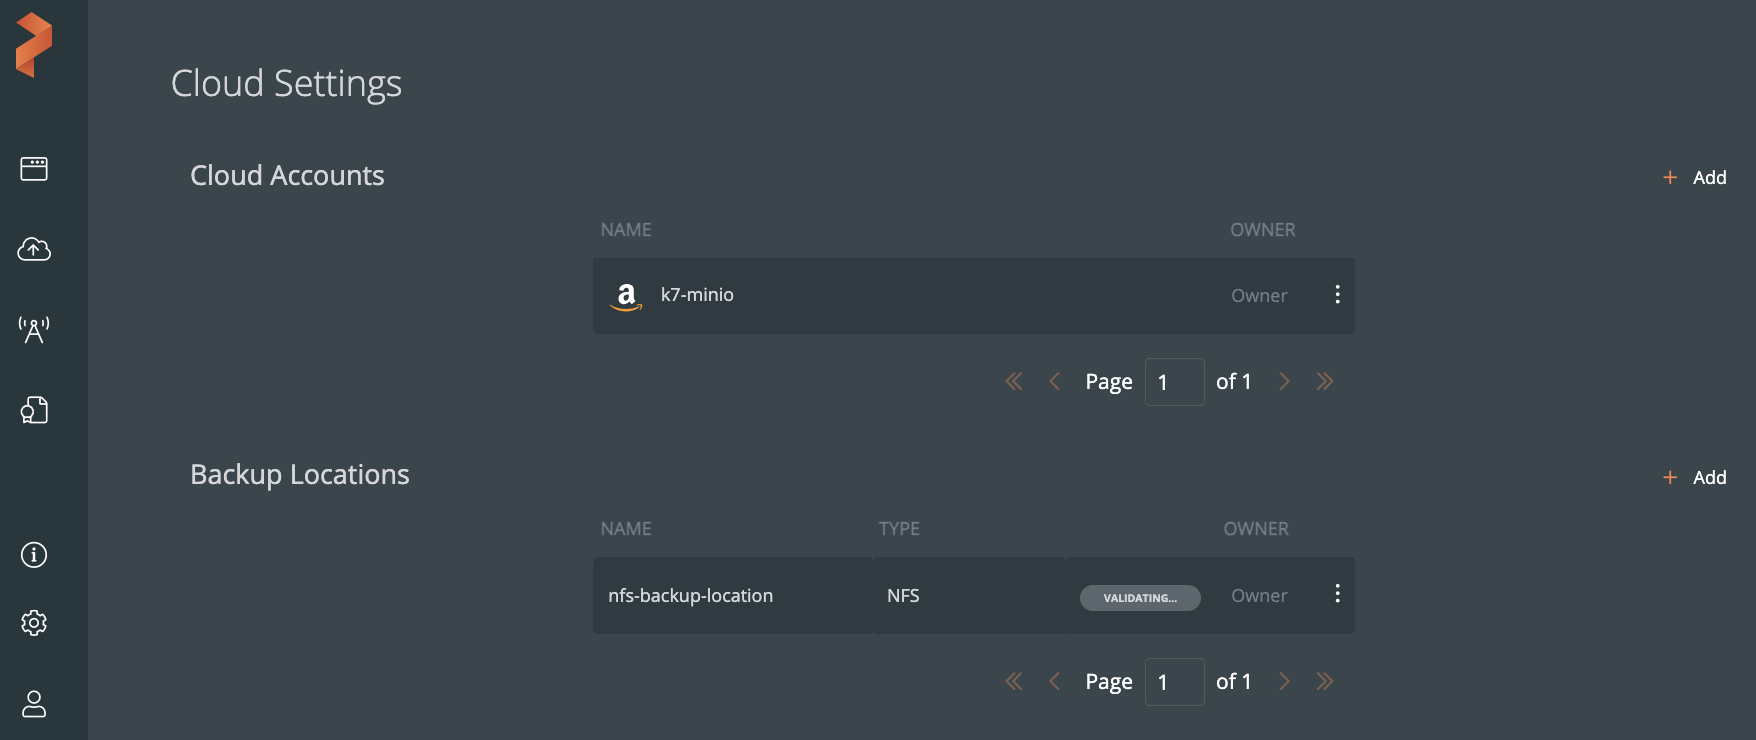
Task: Click the antenna broadcast sidebar icon
Action: tap(34, 329)
